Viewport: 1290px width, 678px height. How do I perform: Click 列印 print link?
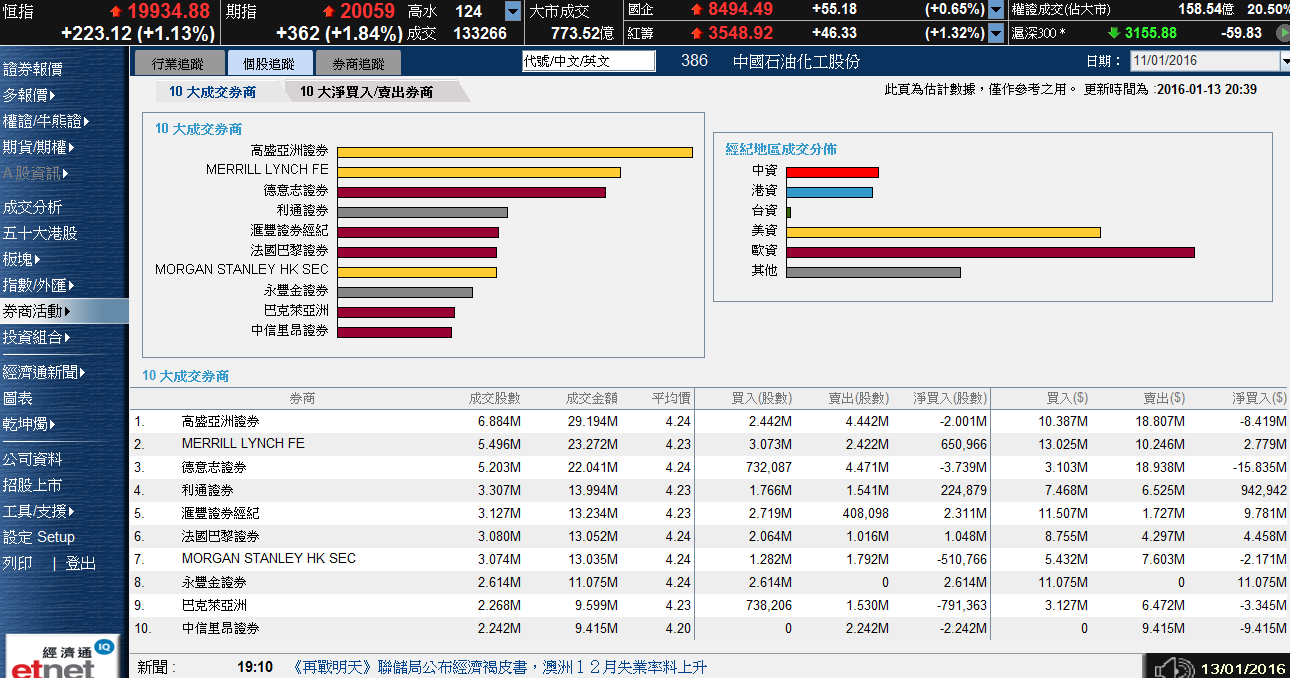pyautogui.click(x=18, y=564)
